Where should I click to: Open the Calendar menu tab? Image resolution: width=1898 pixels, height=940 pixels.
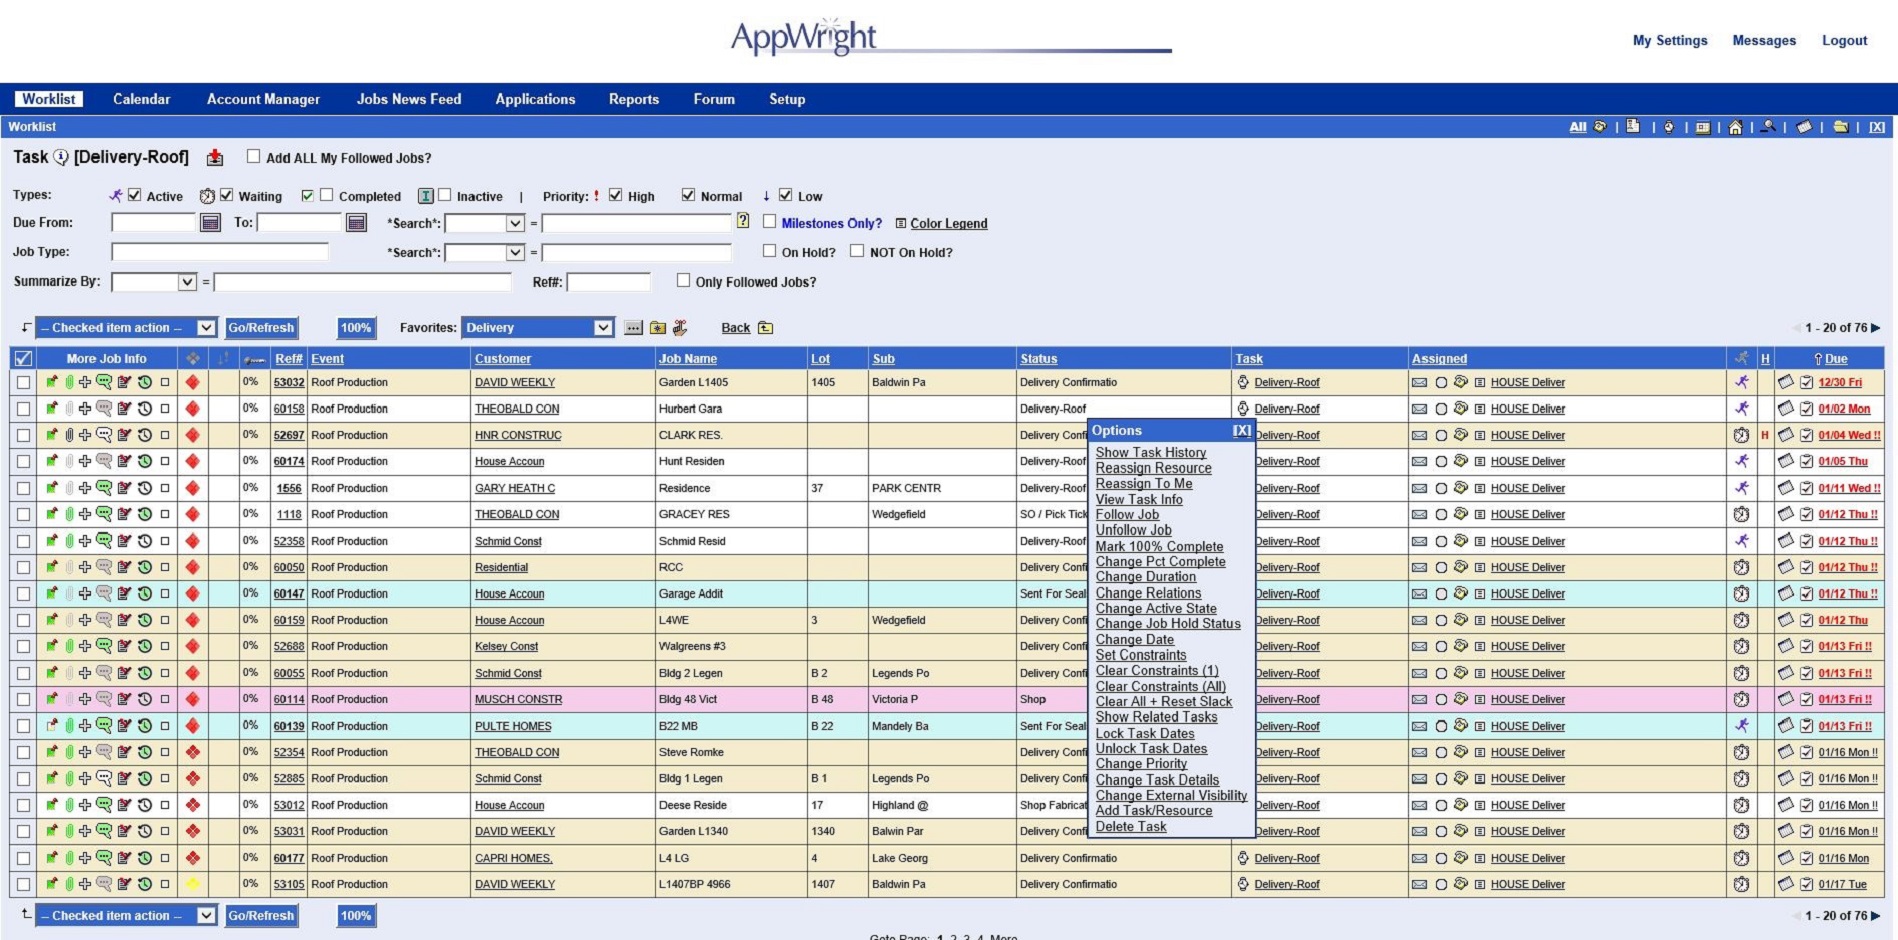(x=141, y=99)
